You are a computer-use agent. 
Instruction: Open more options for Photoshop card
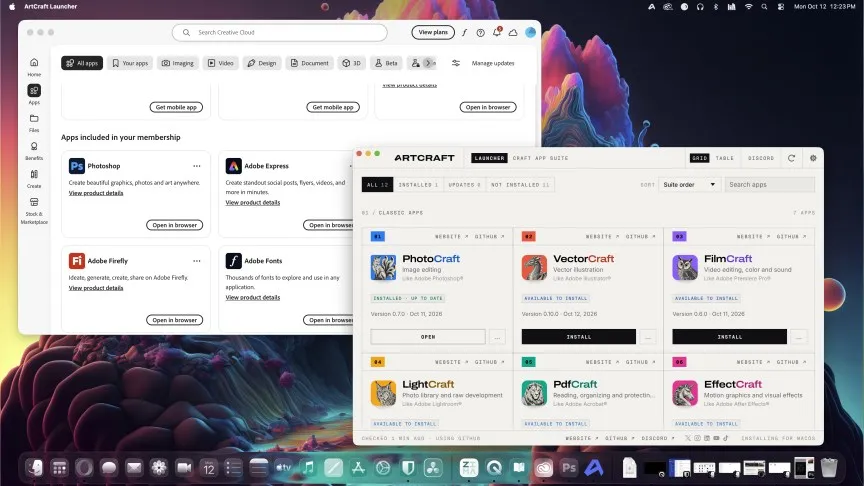(197, 166)
